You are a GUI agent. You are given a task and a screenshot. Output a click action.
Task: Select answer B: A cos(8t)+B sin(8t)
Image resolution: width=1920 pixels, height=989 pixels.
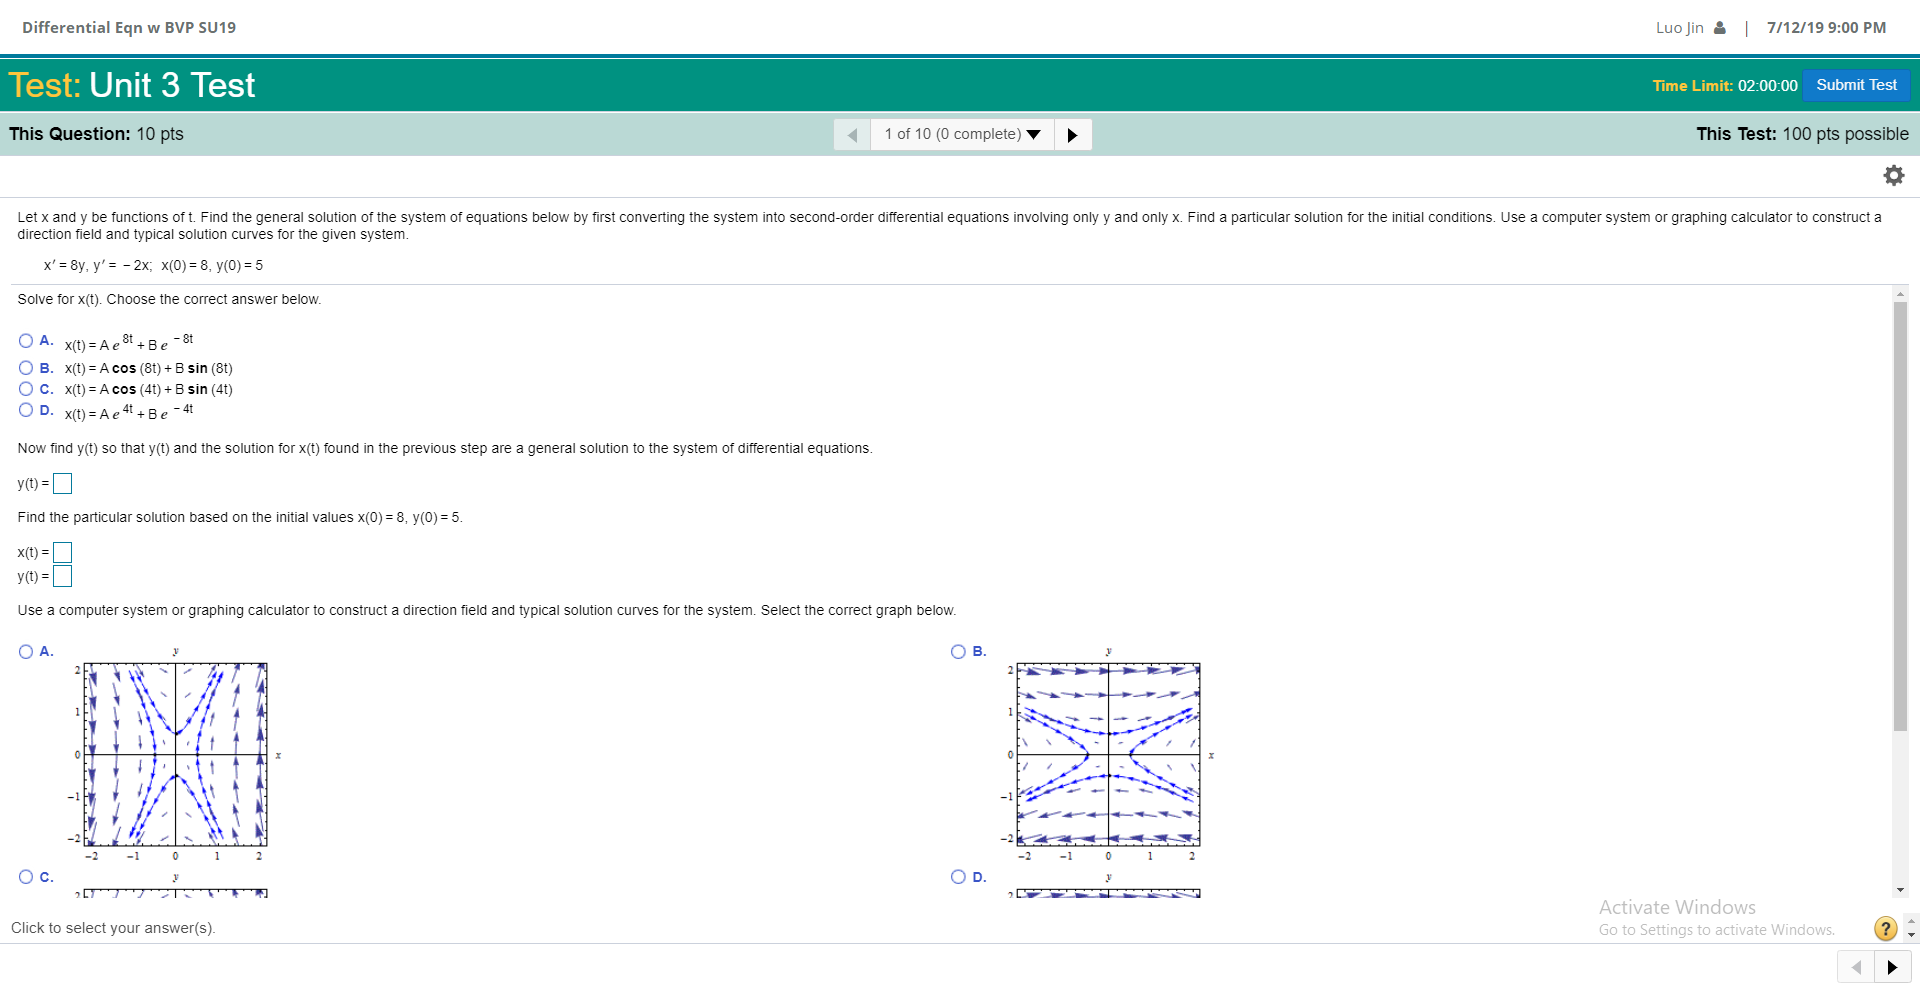26,368
